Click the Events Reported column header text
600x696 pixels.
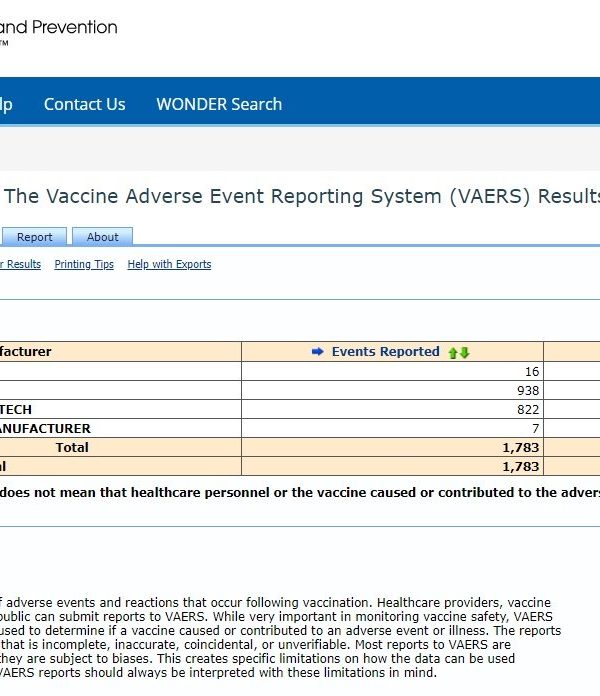[385, 352]
